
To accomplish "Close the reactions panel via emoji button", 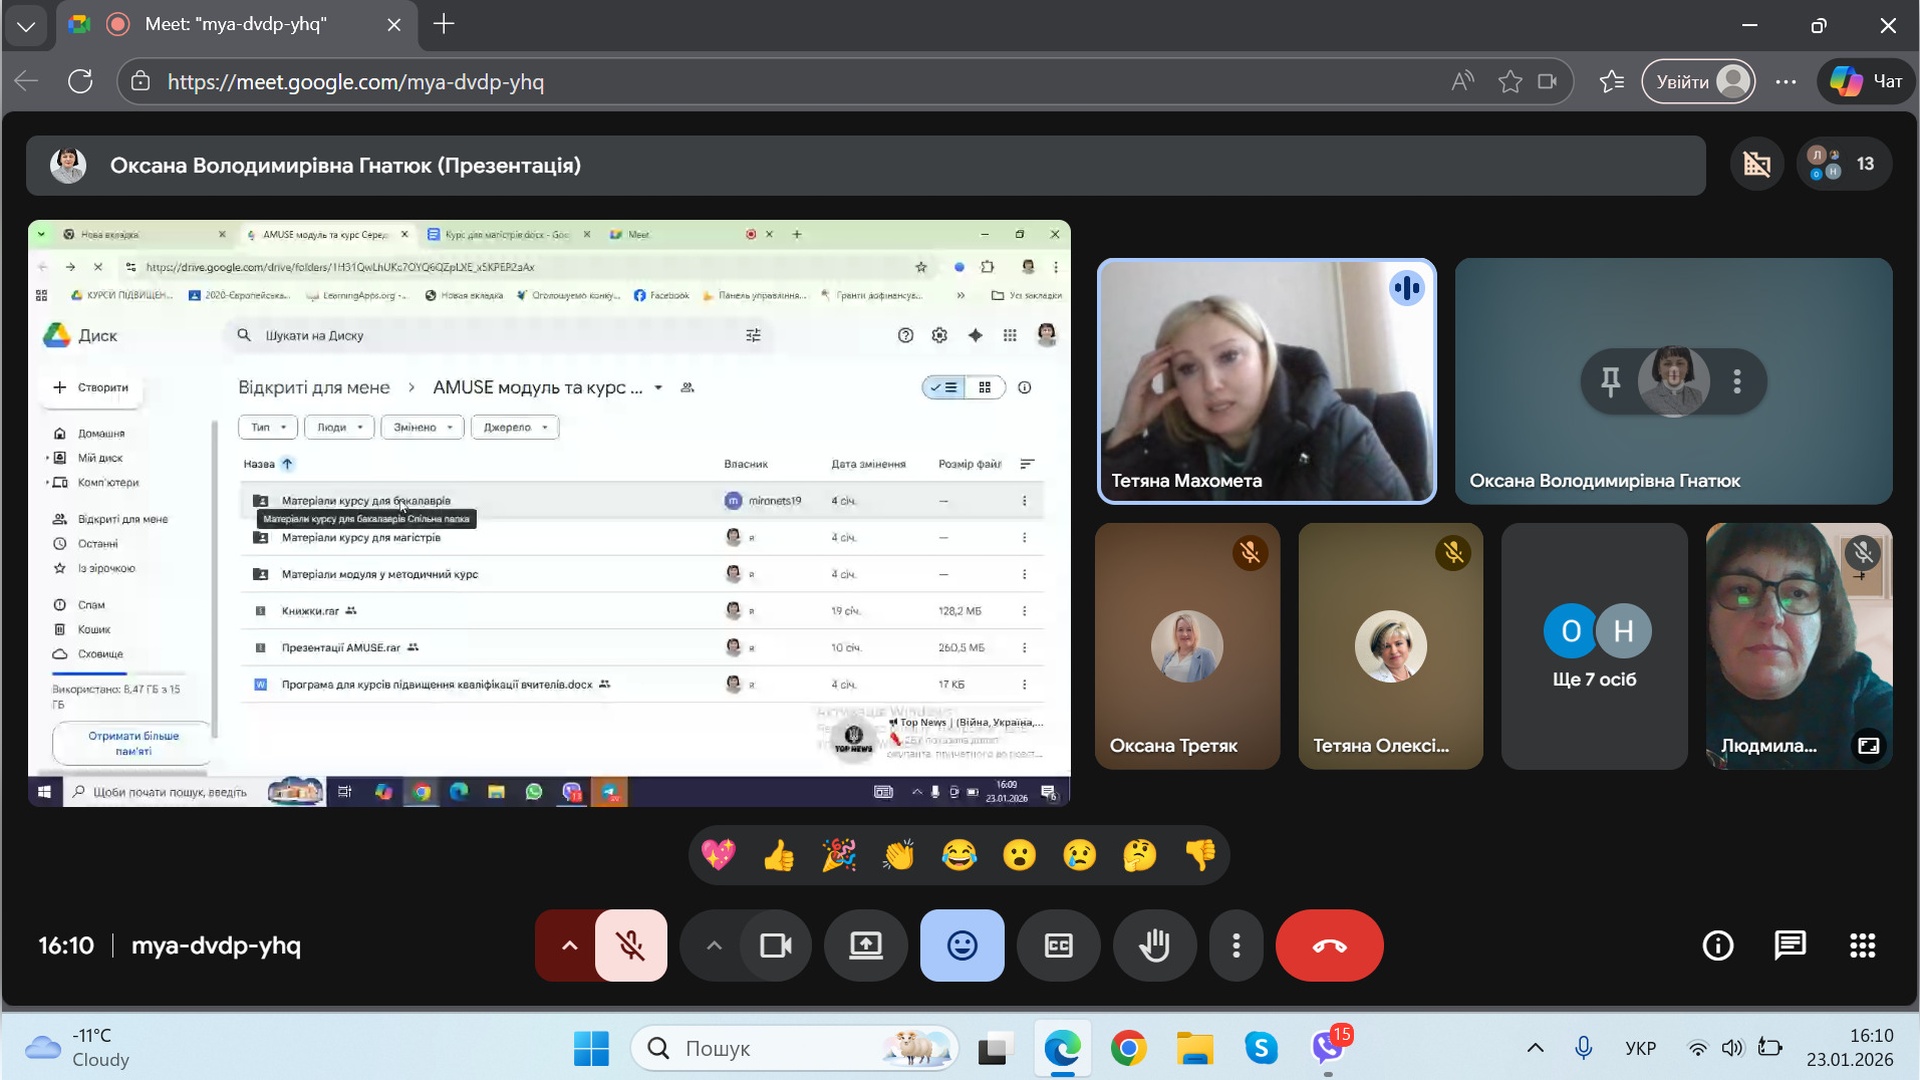I will point(962,945).
